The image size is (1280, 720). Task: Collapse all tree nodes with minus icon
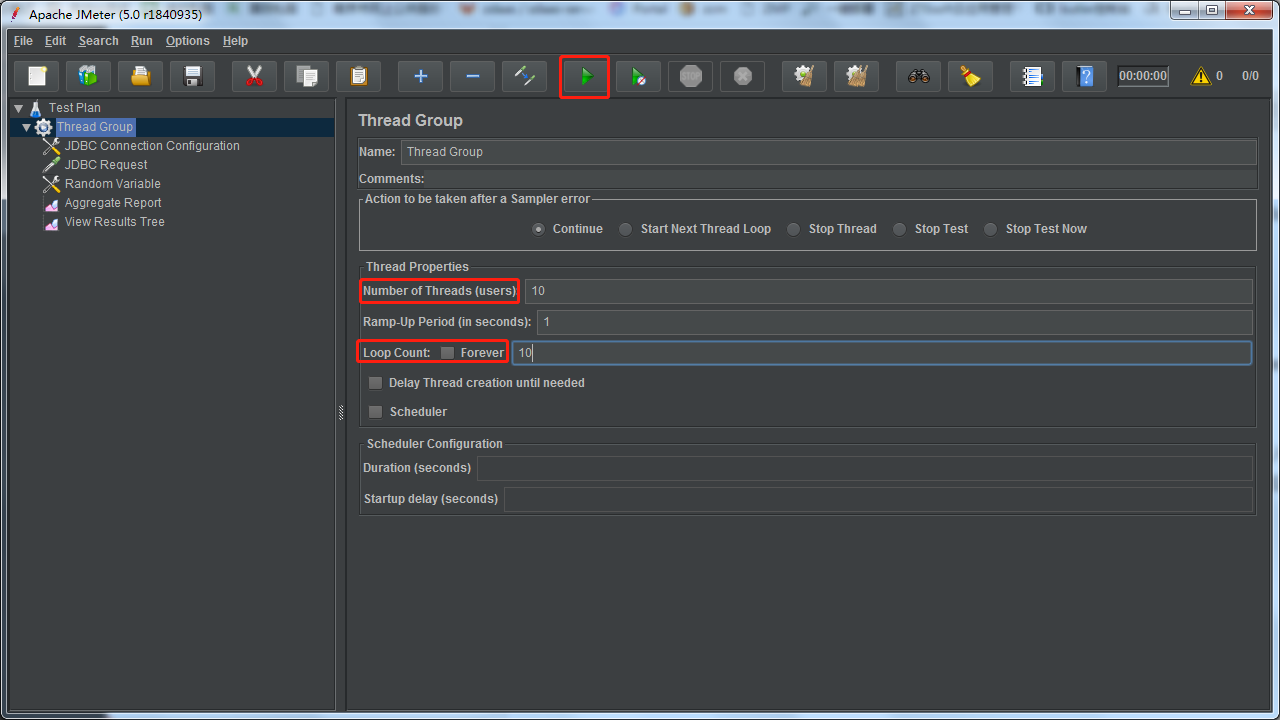pyautogui.click(x=472, y=76)
